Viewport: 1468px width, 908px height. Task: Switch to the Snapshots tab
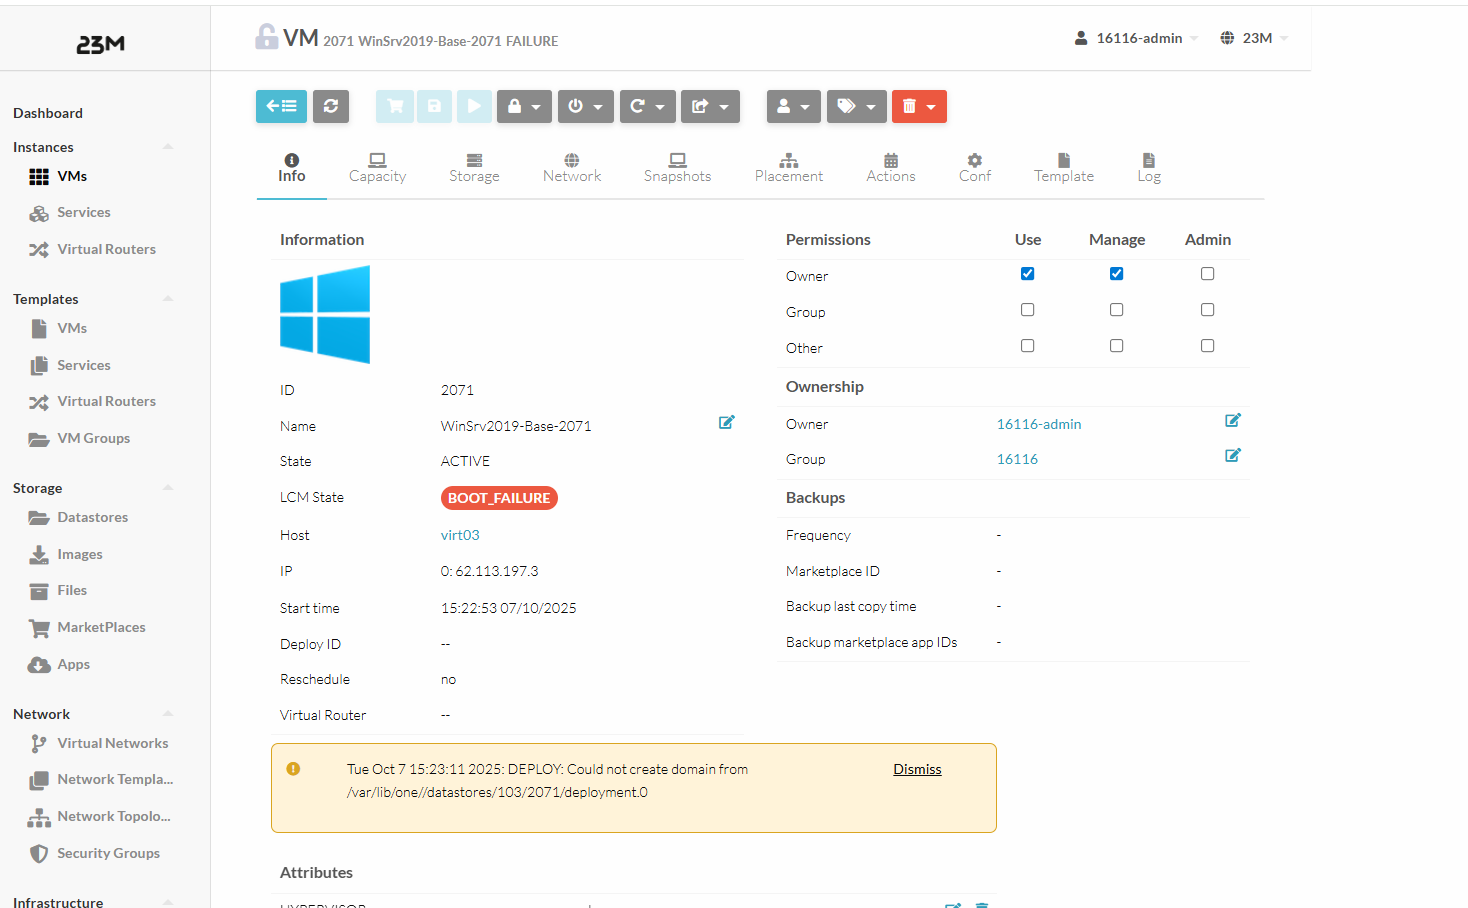[x=677, y=167]
